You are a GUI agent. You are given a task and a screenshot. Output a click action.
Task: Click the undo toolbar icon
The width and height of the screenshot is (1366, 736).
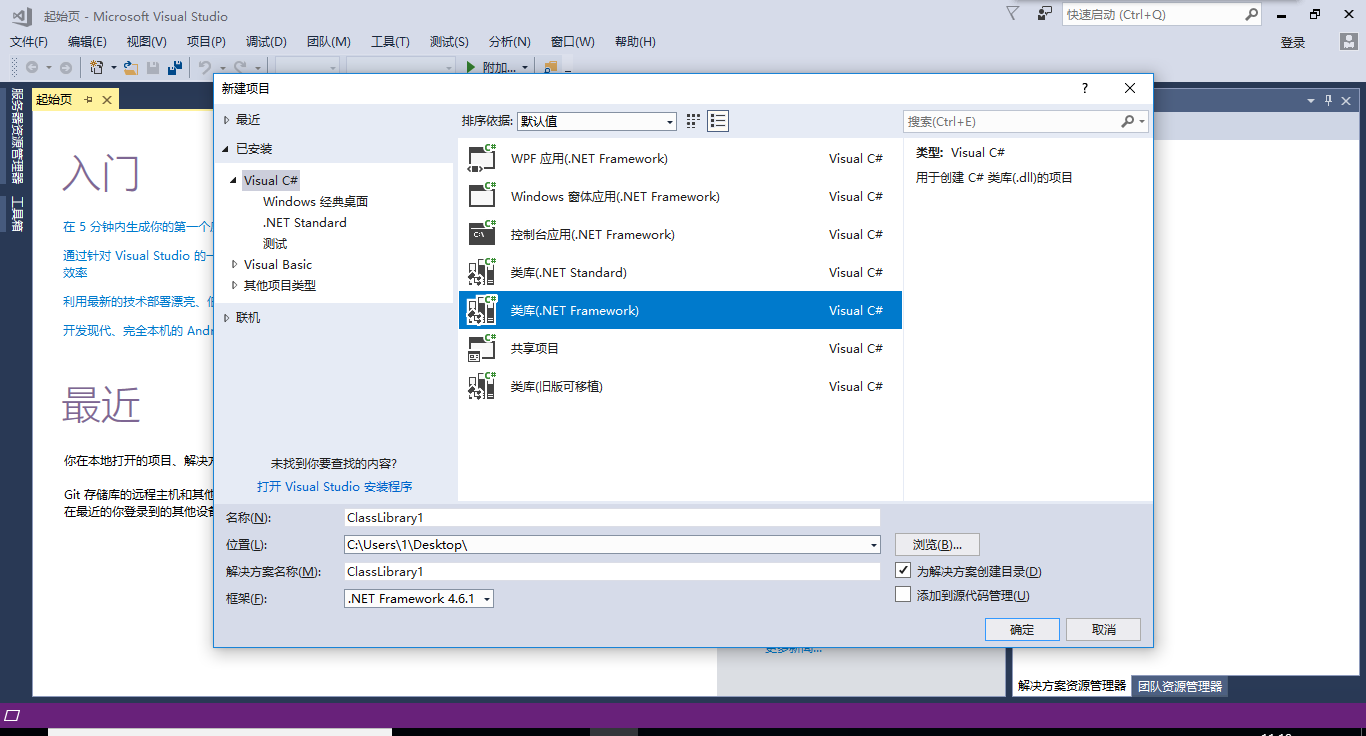pyautogui.click(x=205, y=67)
